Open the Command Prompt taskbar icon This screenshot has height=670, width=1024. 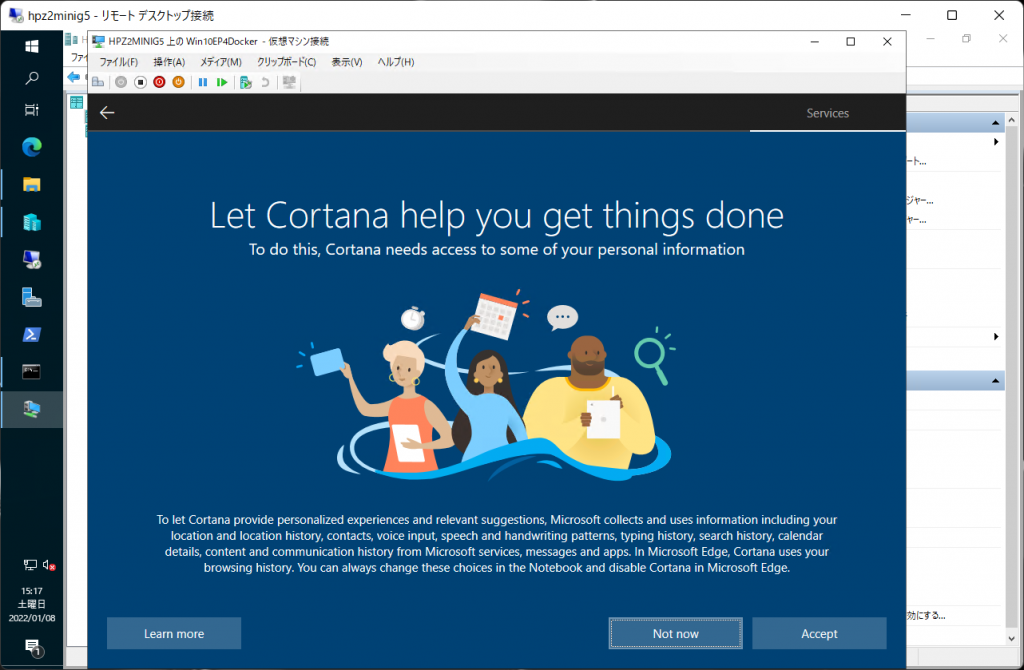(31, 372)
